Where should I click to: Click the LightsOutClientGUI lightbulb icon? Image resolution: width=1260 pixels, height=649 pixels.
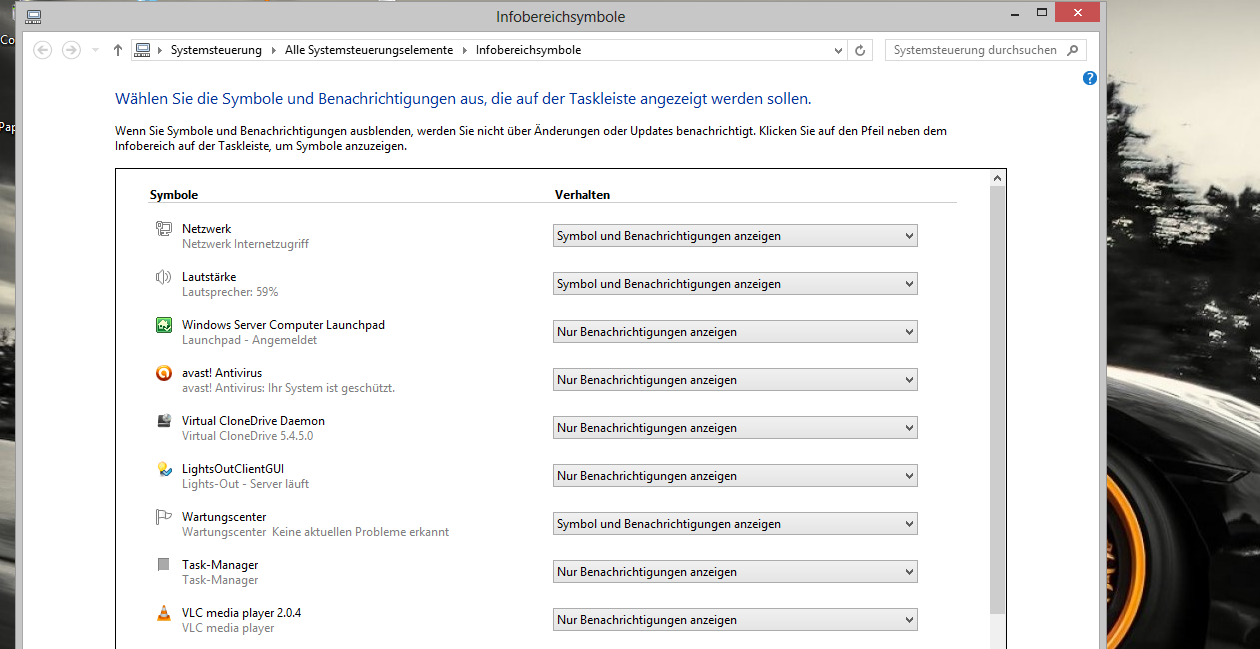[164, 469]
